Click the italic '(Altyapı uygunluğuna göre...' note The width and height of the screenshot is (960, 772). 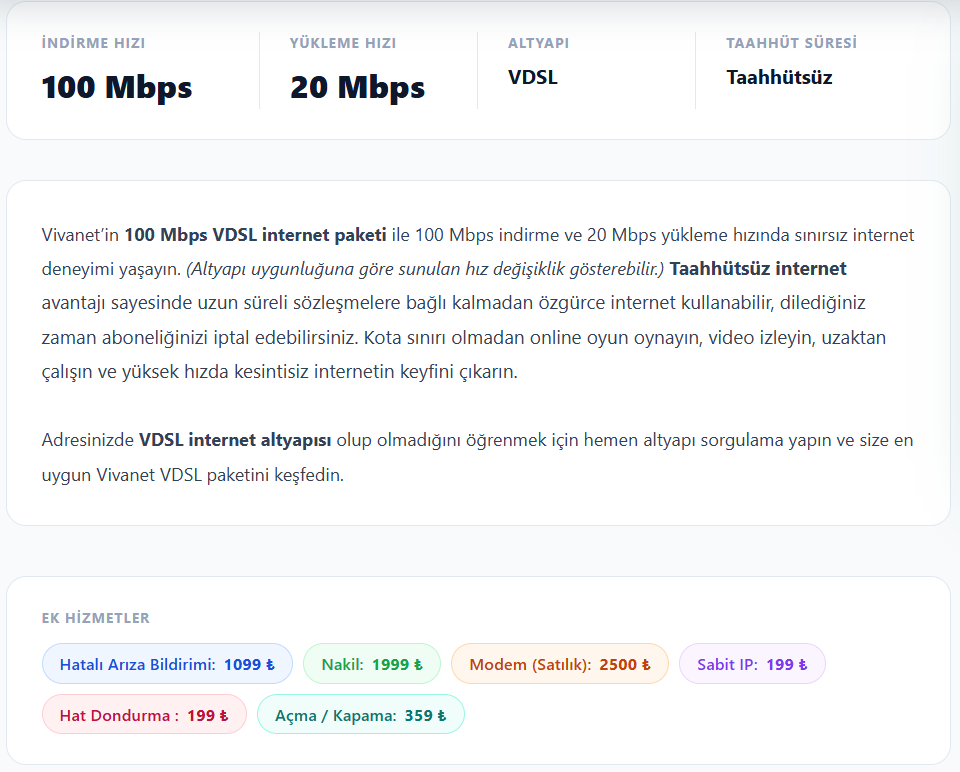point(425,269)
